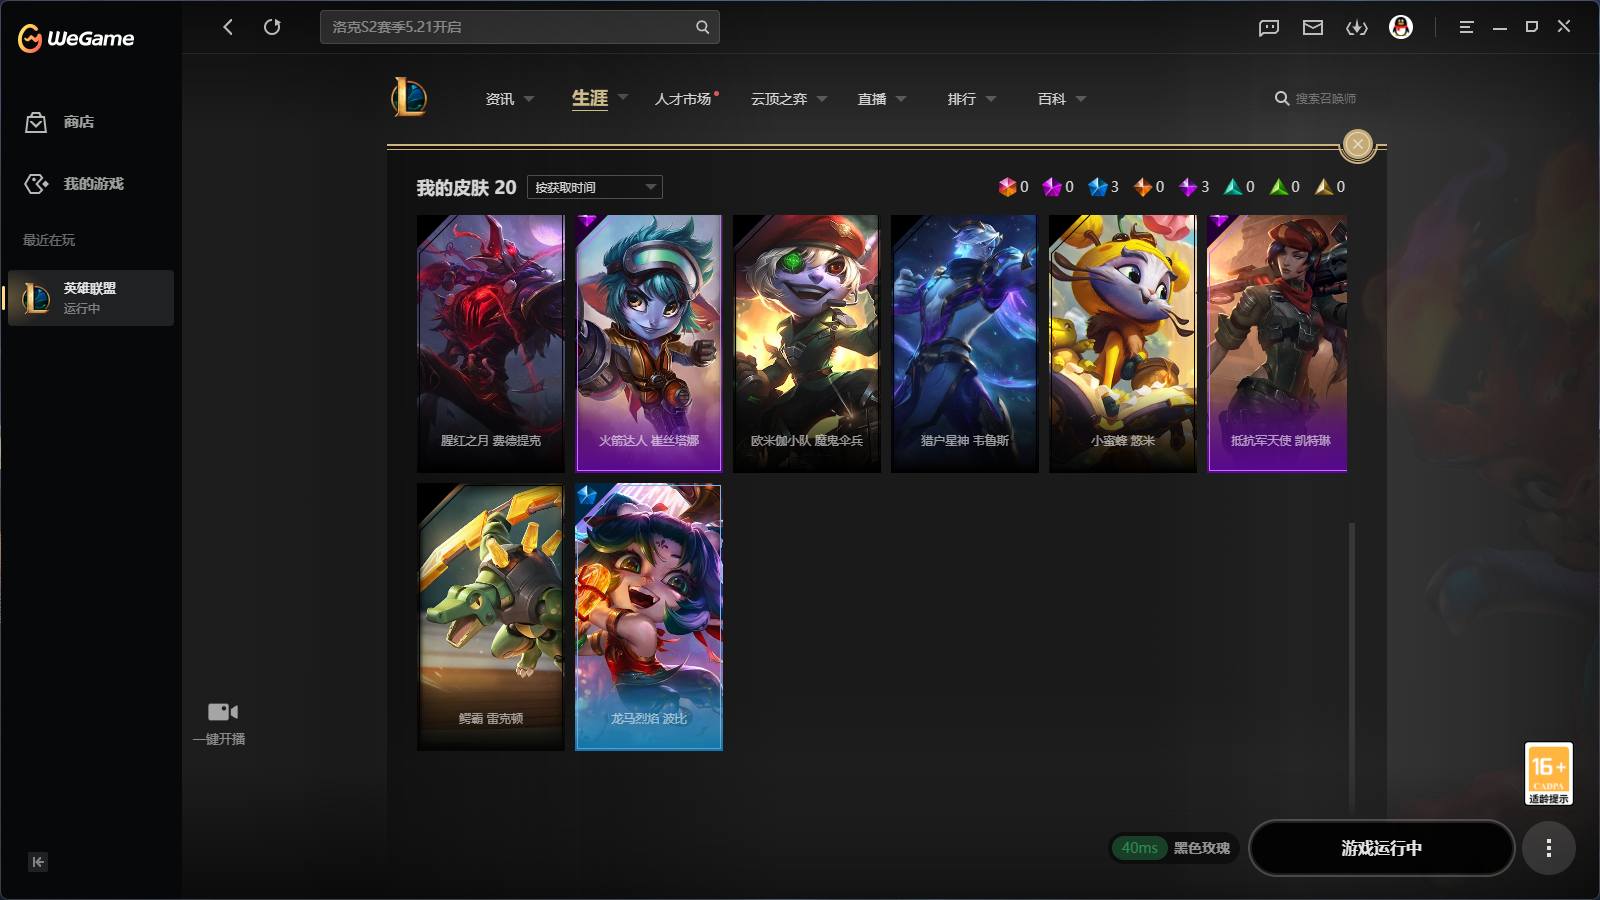
Task: Open the chat messages icon
Action: (1269, 28)
